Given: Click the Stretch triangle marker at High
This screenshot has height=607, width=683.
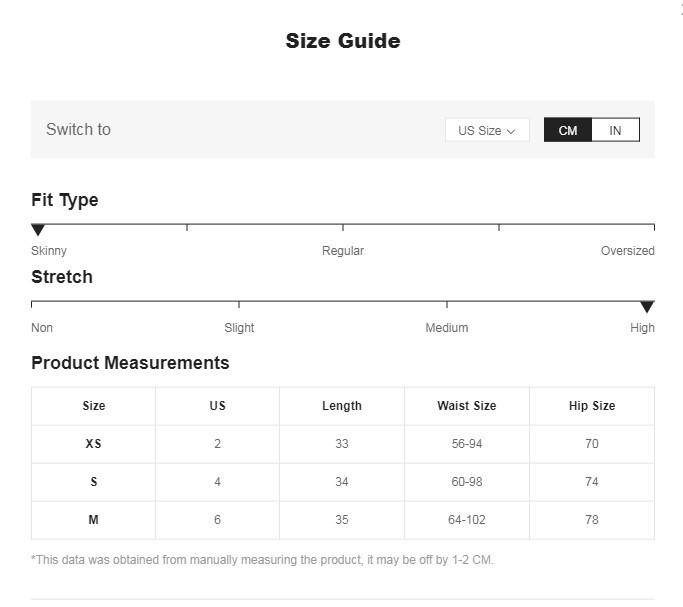Looking at the screenshot, I should (x=647, y=307).
